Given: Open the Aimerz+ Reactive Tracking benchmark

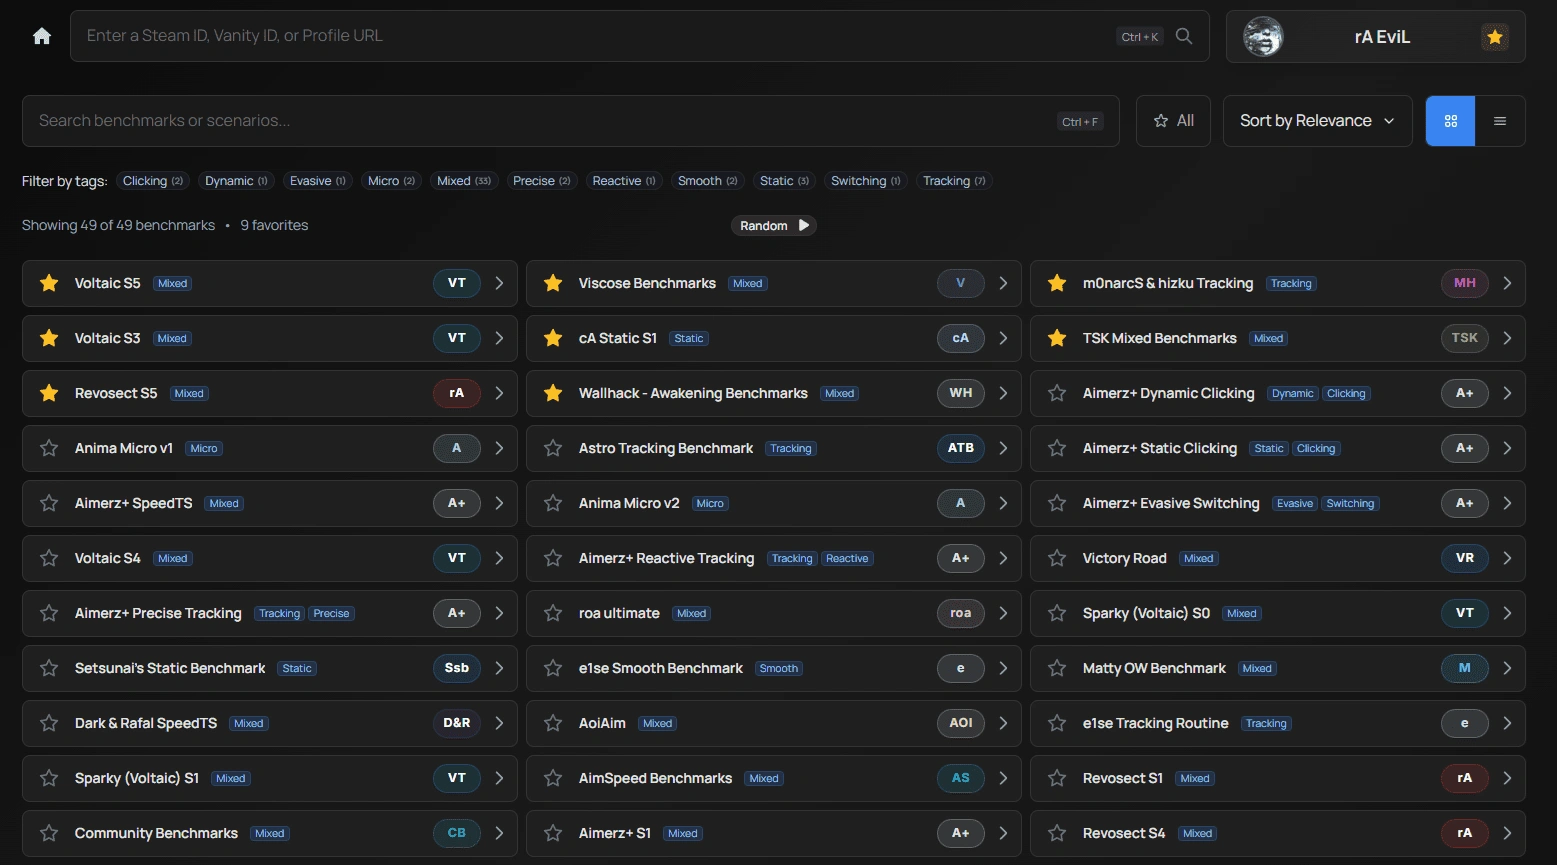Looking at the screenshot, I should pyautogui.click(x=666, y=558).
